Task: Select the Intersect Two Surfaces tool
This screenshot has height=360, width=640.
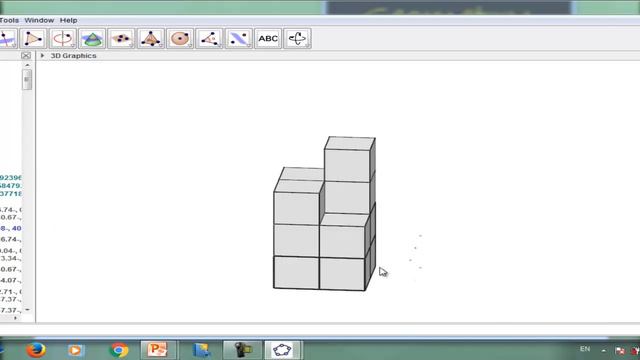Action: point(92,39)
